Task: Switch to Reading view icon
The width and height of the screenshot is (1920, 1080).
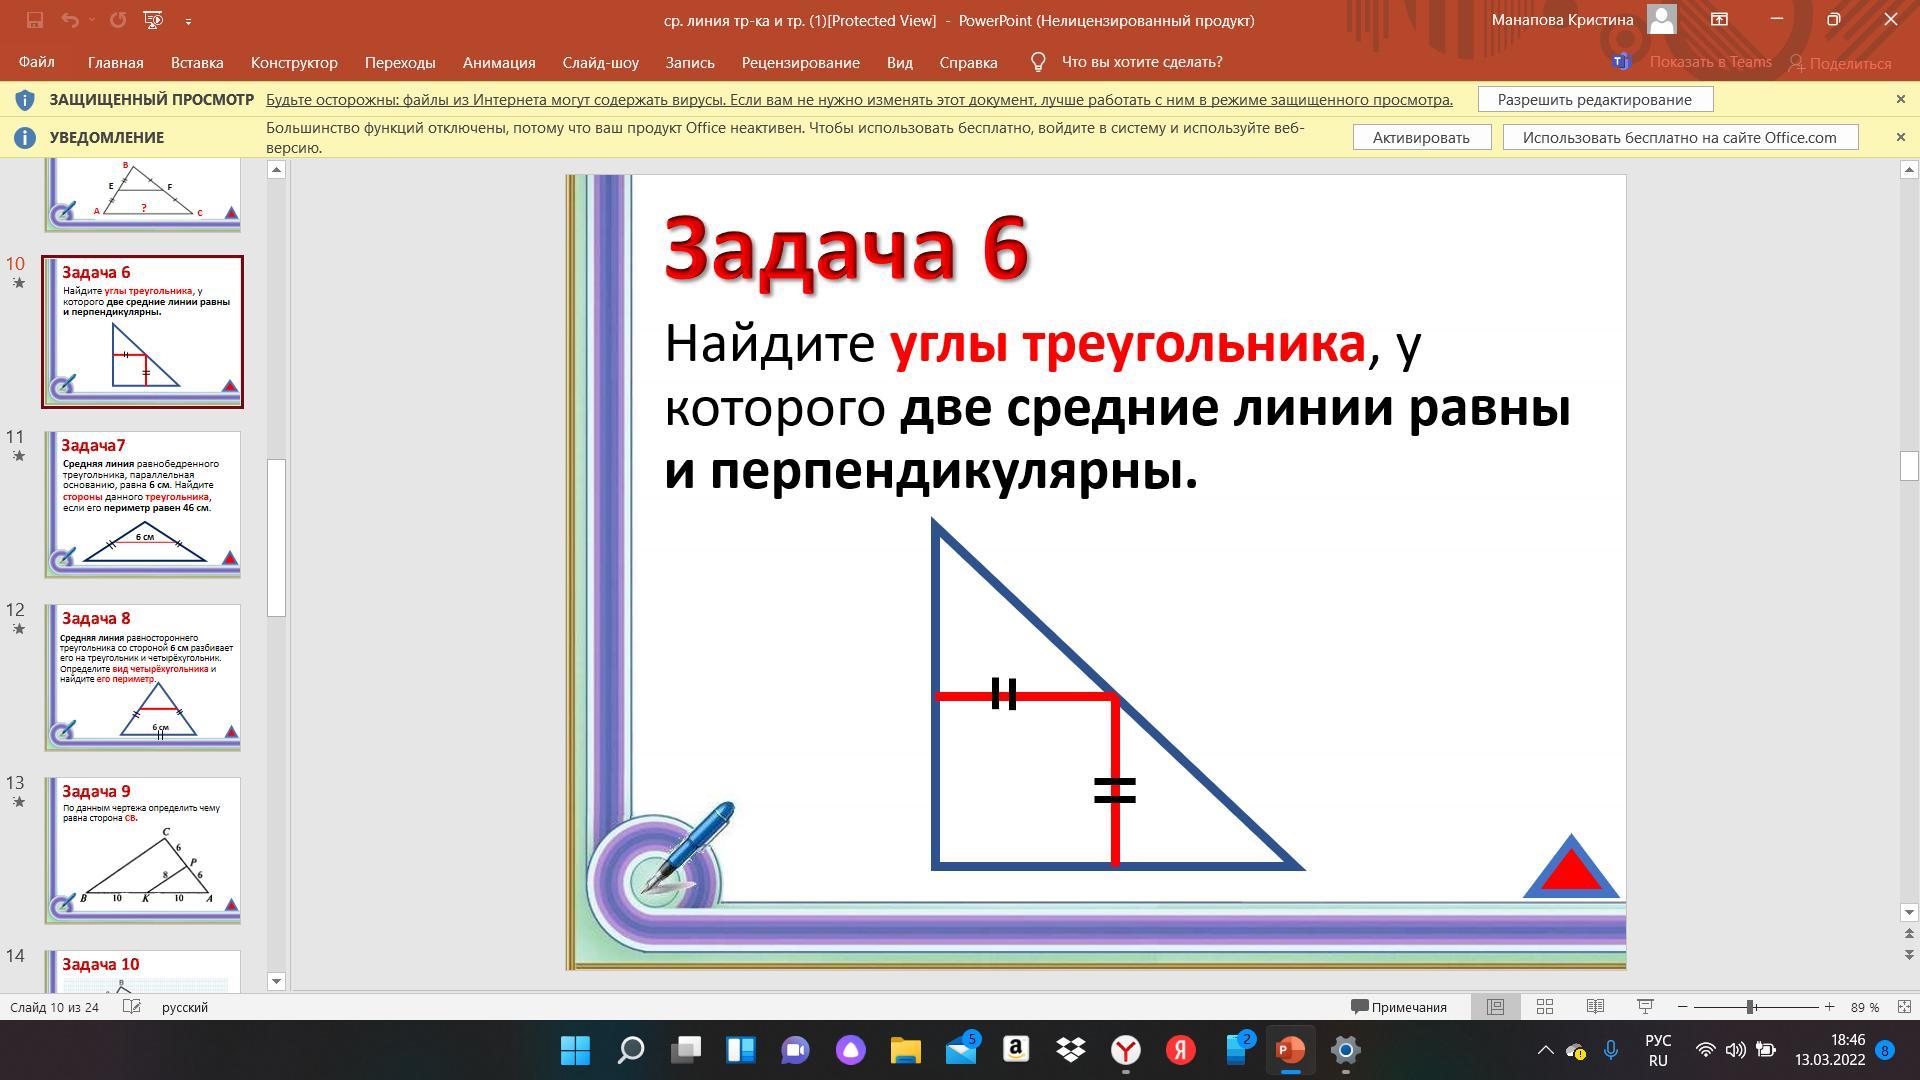Action: click(1595, 1007)
